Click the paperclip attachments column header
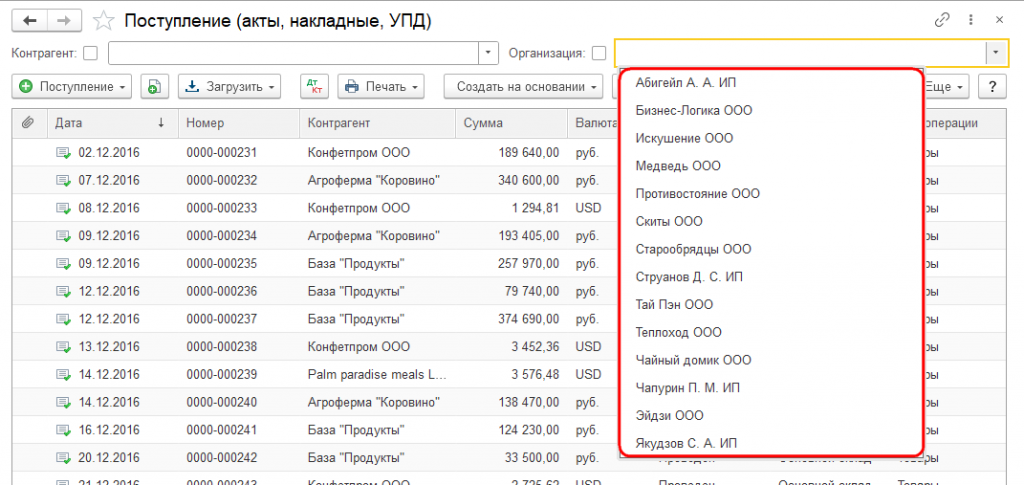This screenshot has height=485, width=1024. pos(27,123)
